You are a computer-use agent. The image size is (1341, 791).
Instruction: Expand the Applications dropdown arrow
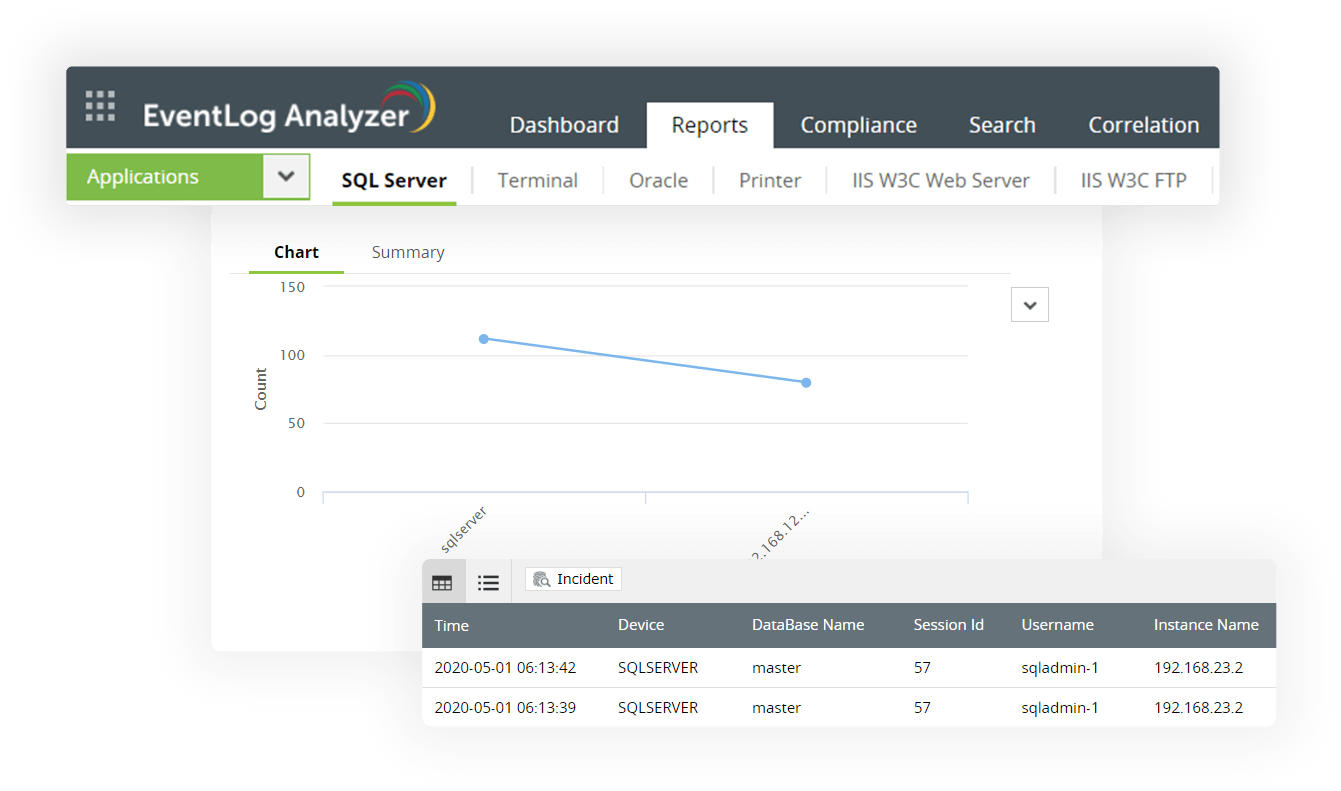point(286,177)
